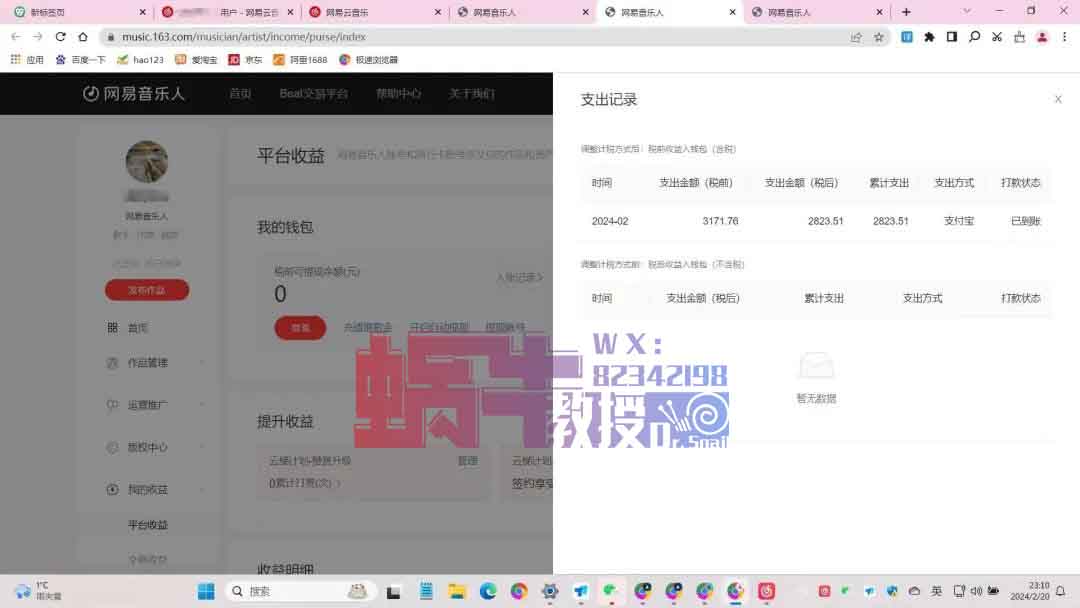Open the Windows Start menu
Screen dimensions: 1080x608
(205, 591)
